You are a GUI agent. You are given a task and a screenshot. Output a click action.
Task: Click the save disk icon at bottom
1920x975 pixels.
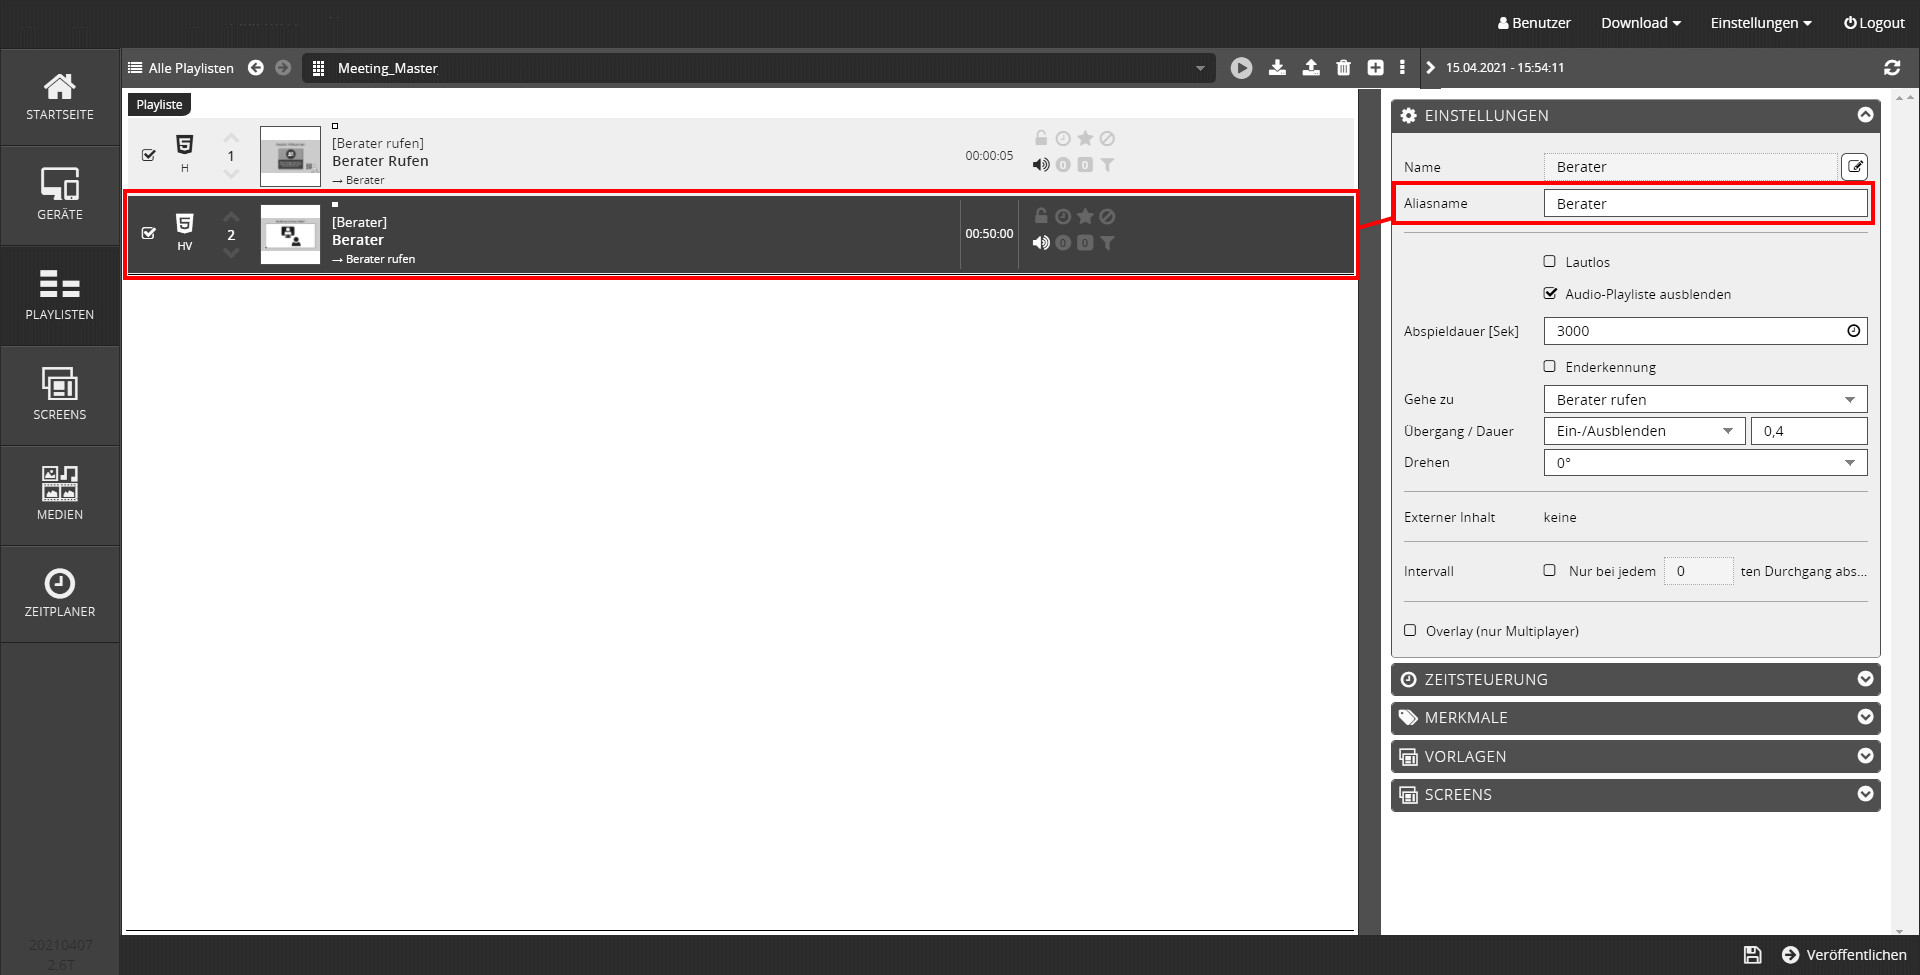(x=1752, y=955)
